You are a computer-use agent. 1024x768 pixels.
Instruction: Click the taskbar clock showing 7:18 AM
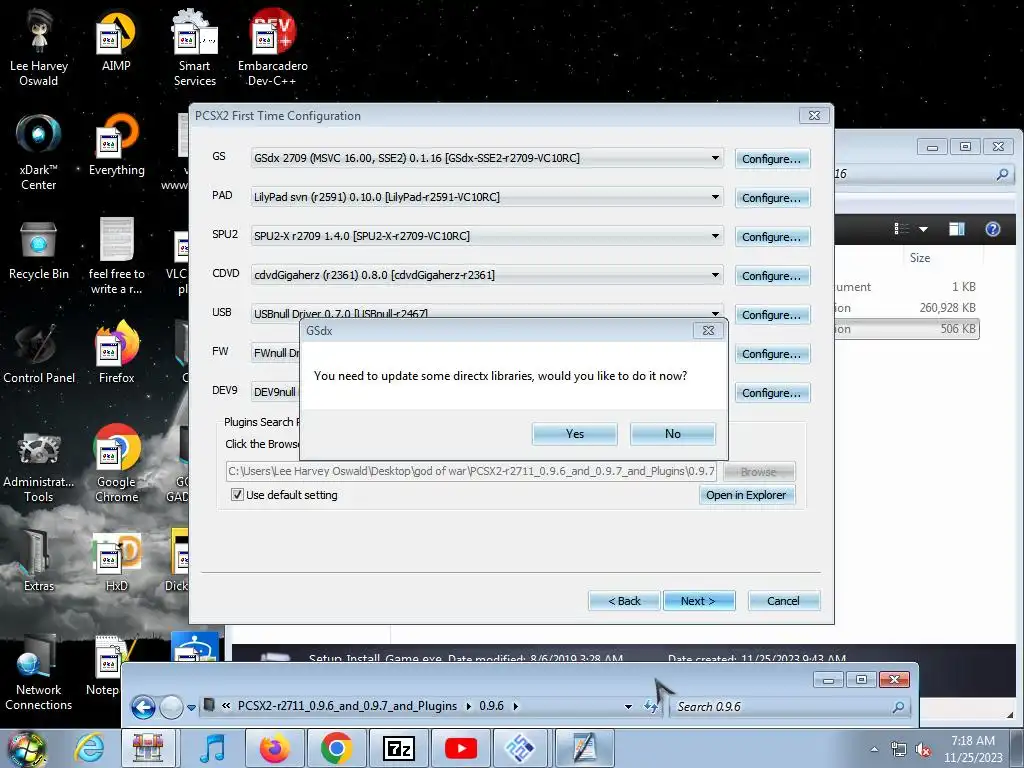click(973, 748)
